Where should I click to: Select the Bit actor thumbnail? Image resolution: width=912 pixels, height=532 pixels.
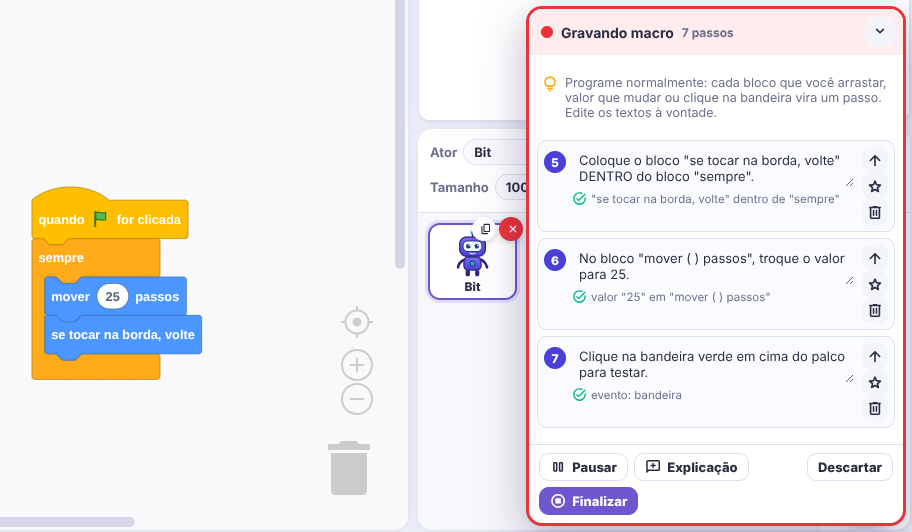pyautogui.click(x=472, y=262)
